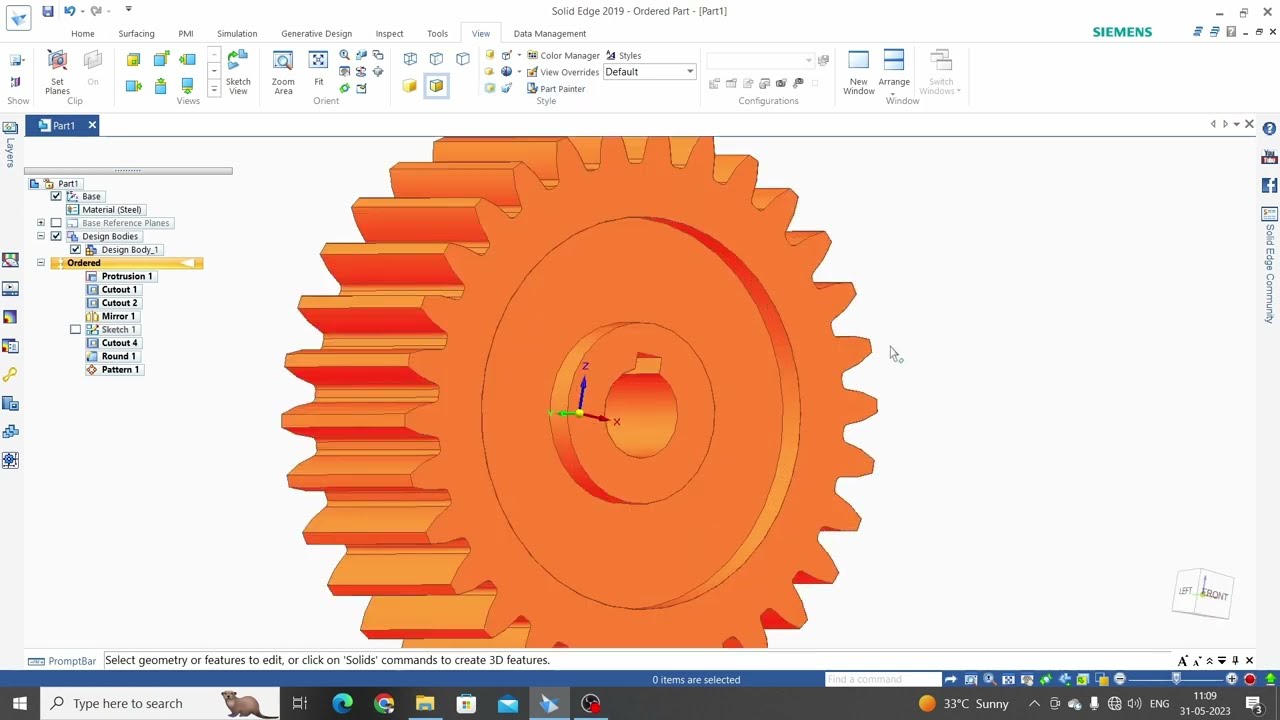
Task: Select the shaded display style icon
Action: pos(410,86)
